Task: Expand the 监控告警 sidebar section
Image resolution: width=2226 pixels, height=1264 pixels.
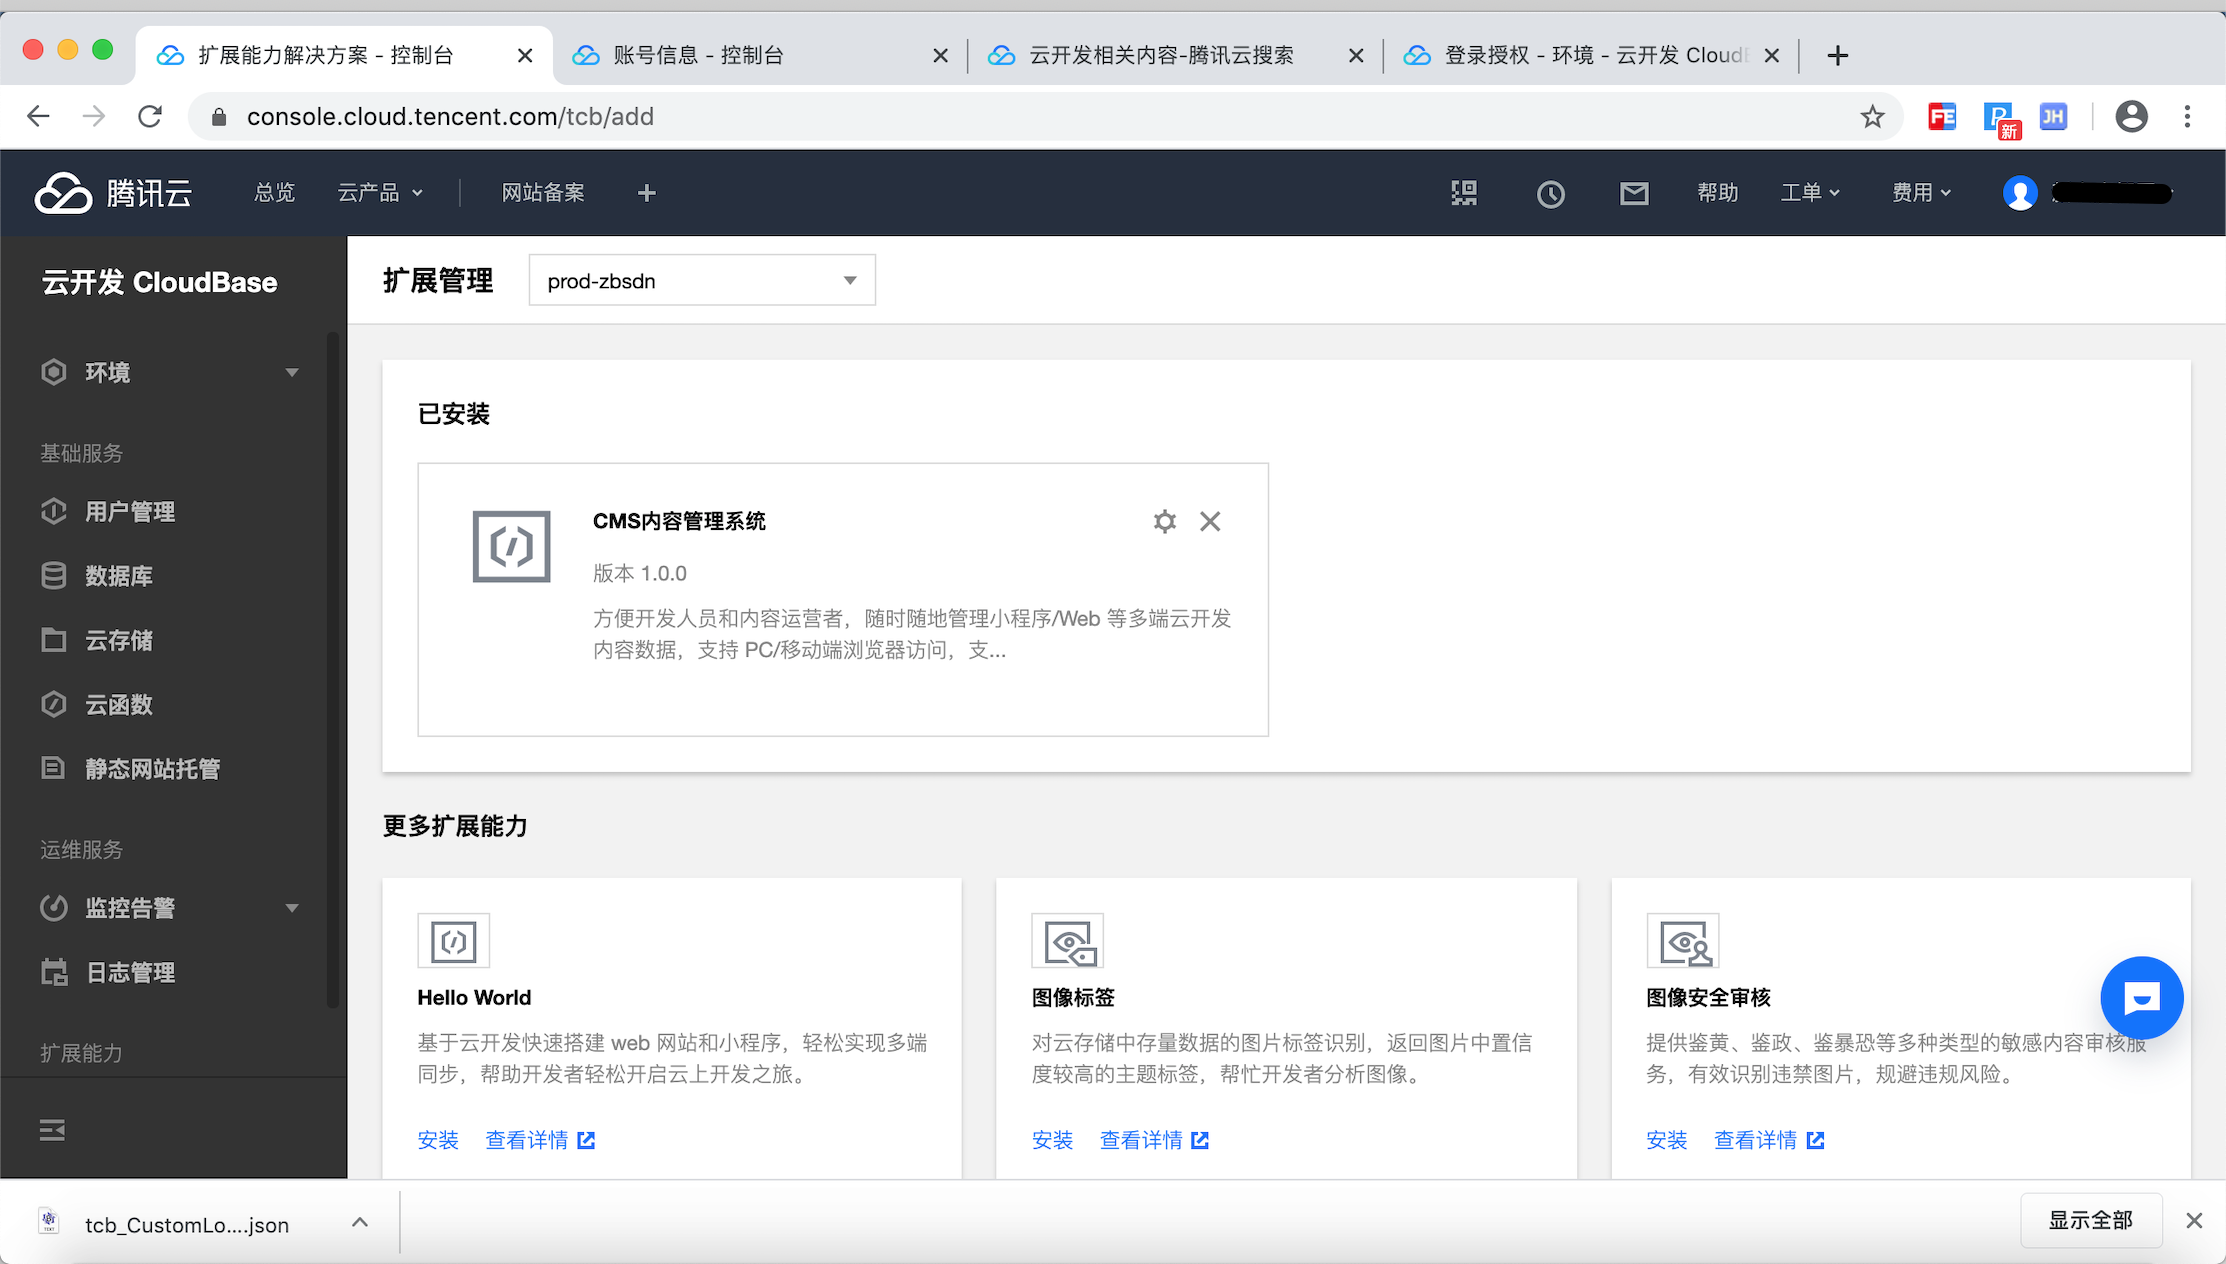Action: [170, 908]
